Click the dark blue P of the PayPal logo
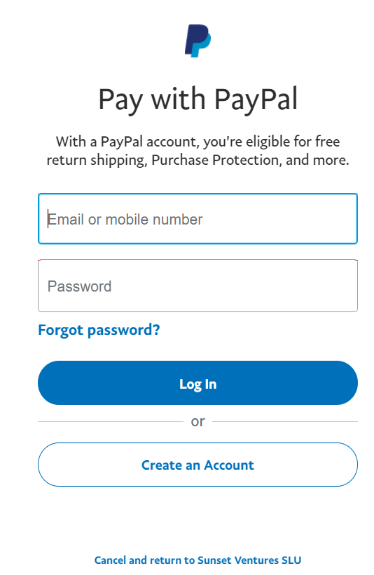 [194, 37]
